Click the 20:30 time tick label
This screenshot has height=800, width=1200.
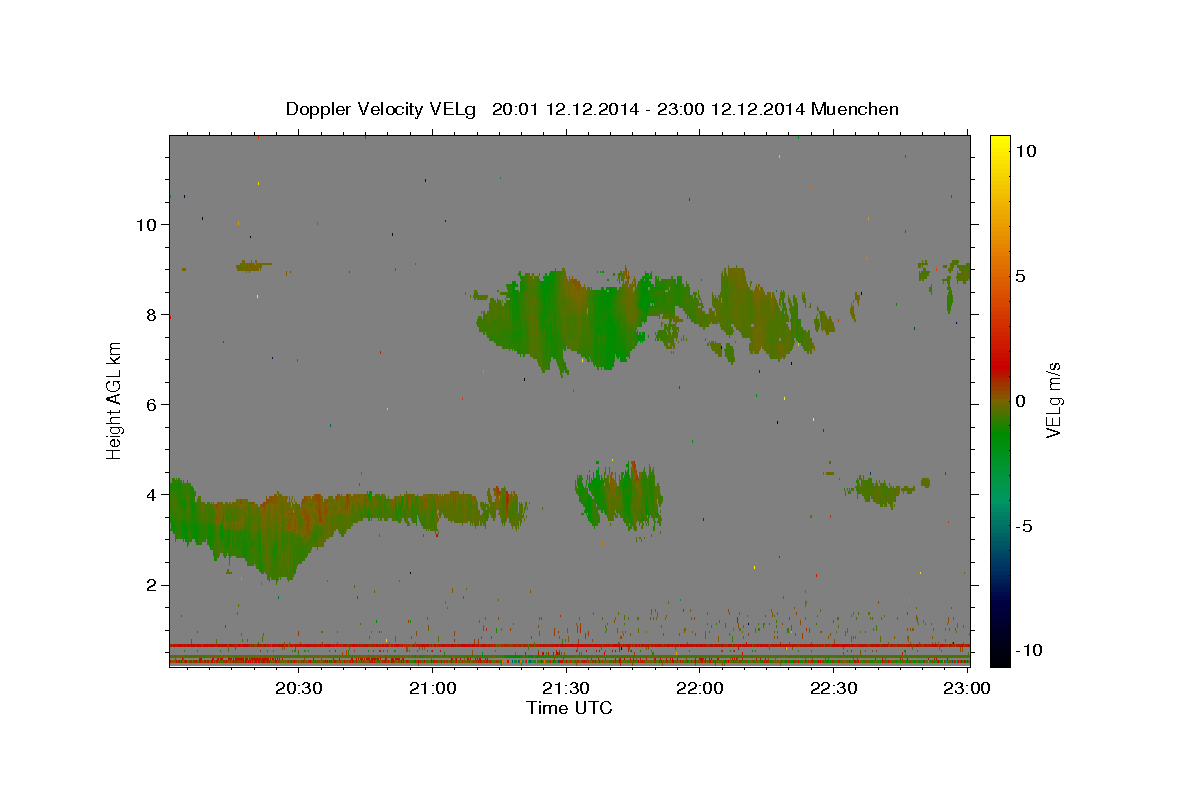(x=299, y=688)
